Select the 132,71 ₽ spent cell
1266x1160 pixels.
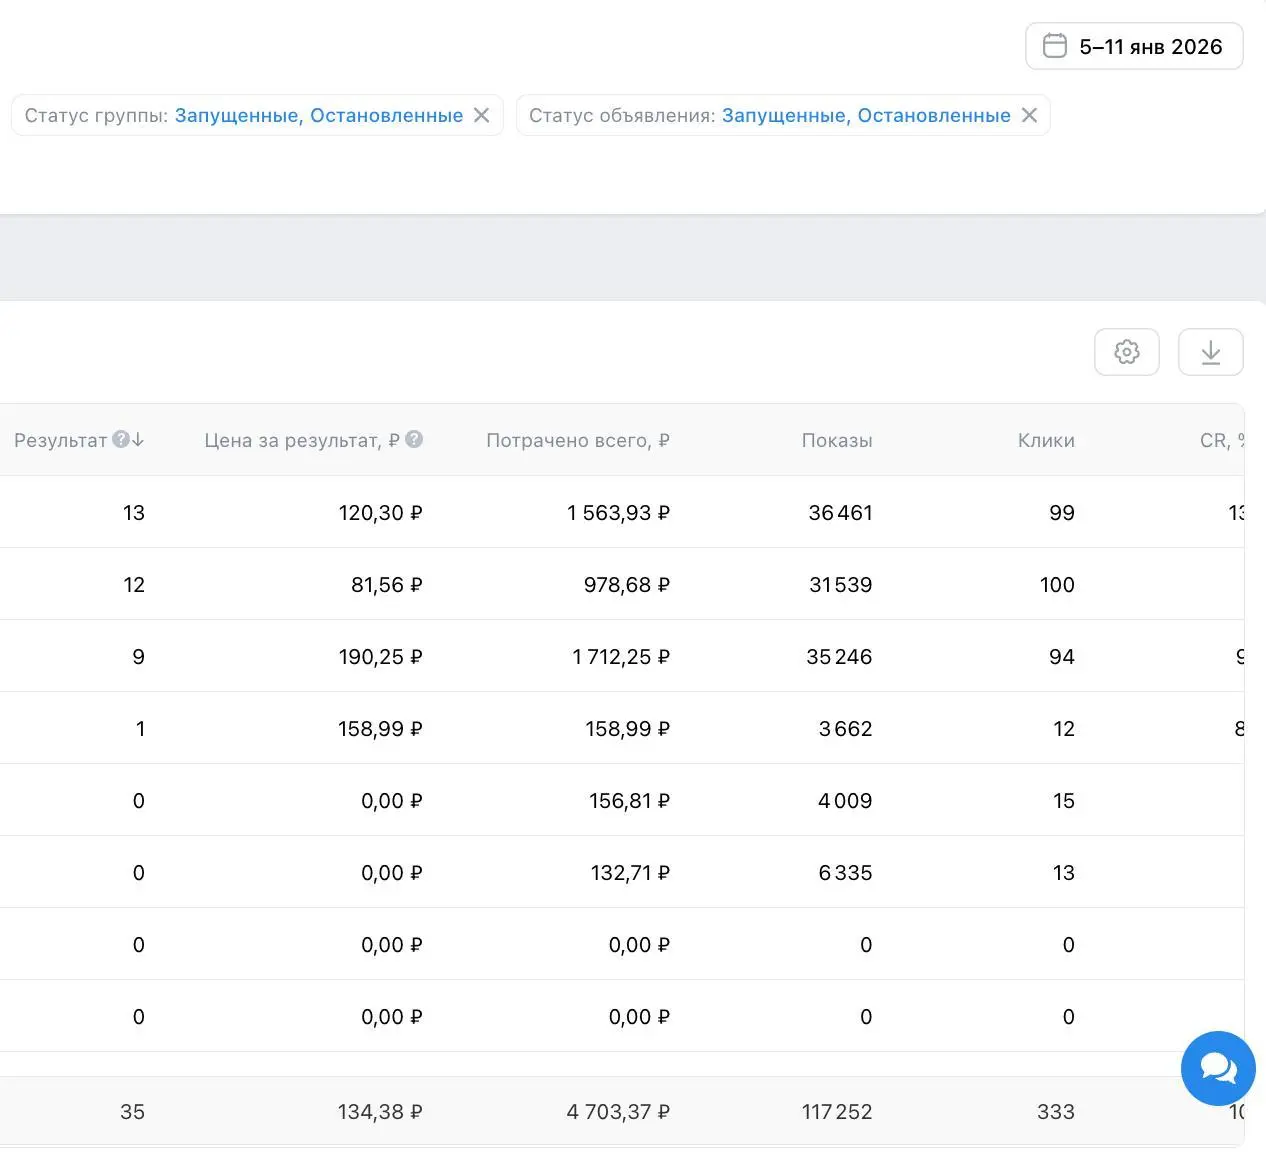[630, 873]
